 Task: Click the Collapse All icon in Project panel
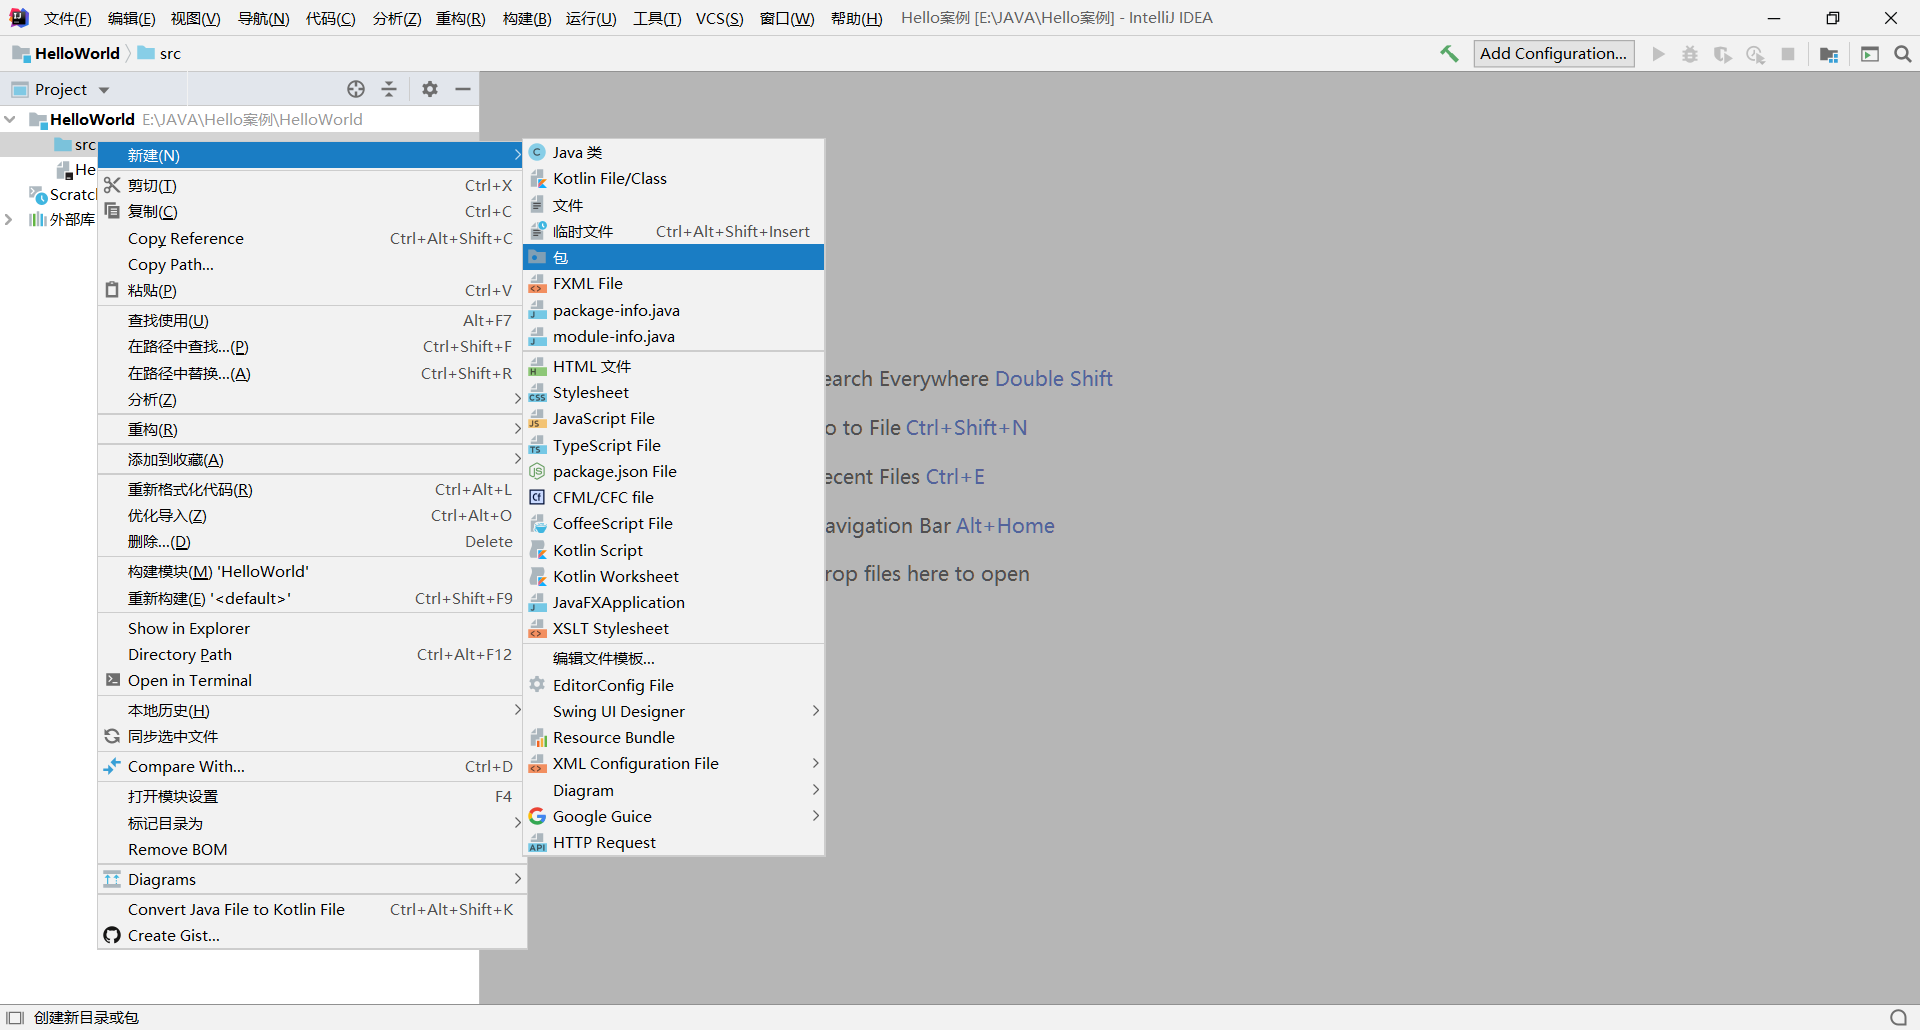389,89
